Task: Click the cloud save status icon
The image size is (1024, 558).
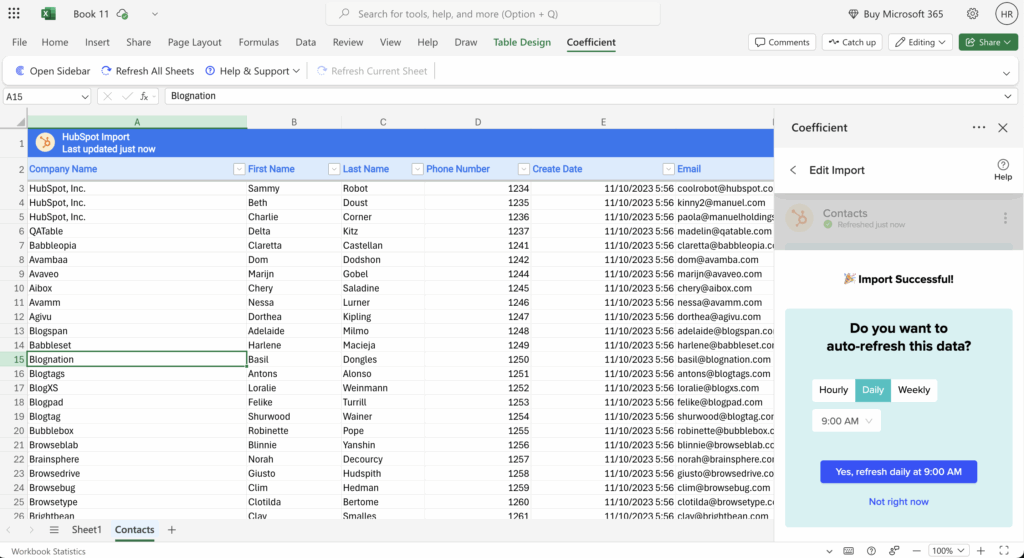Action: [x=122, y=14]
